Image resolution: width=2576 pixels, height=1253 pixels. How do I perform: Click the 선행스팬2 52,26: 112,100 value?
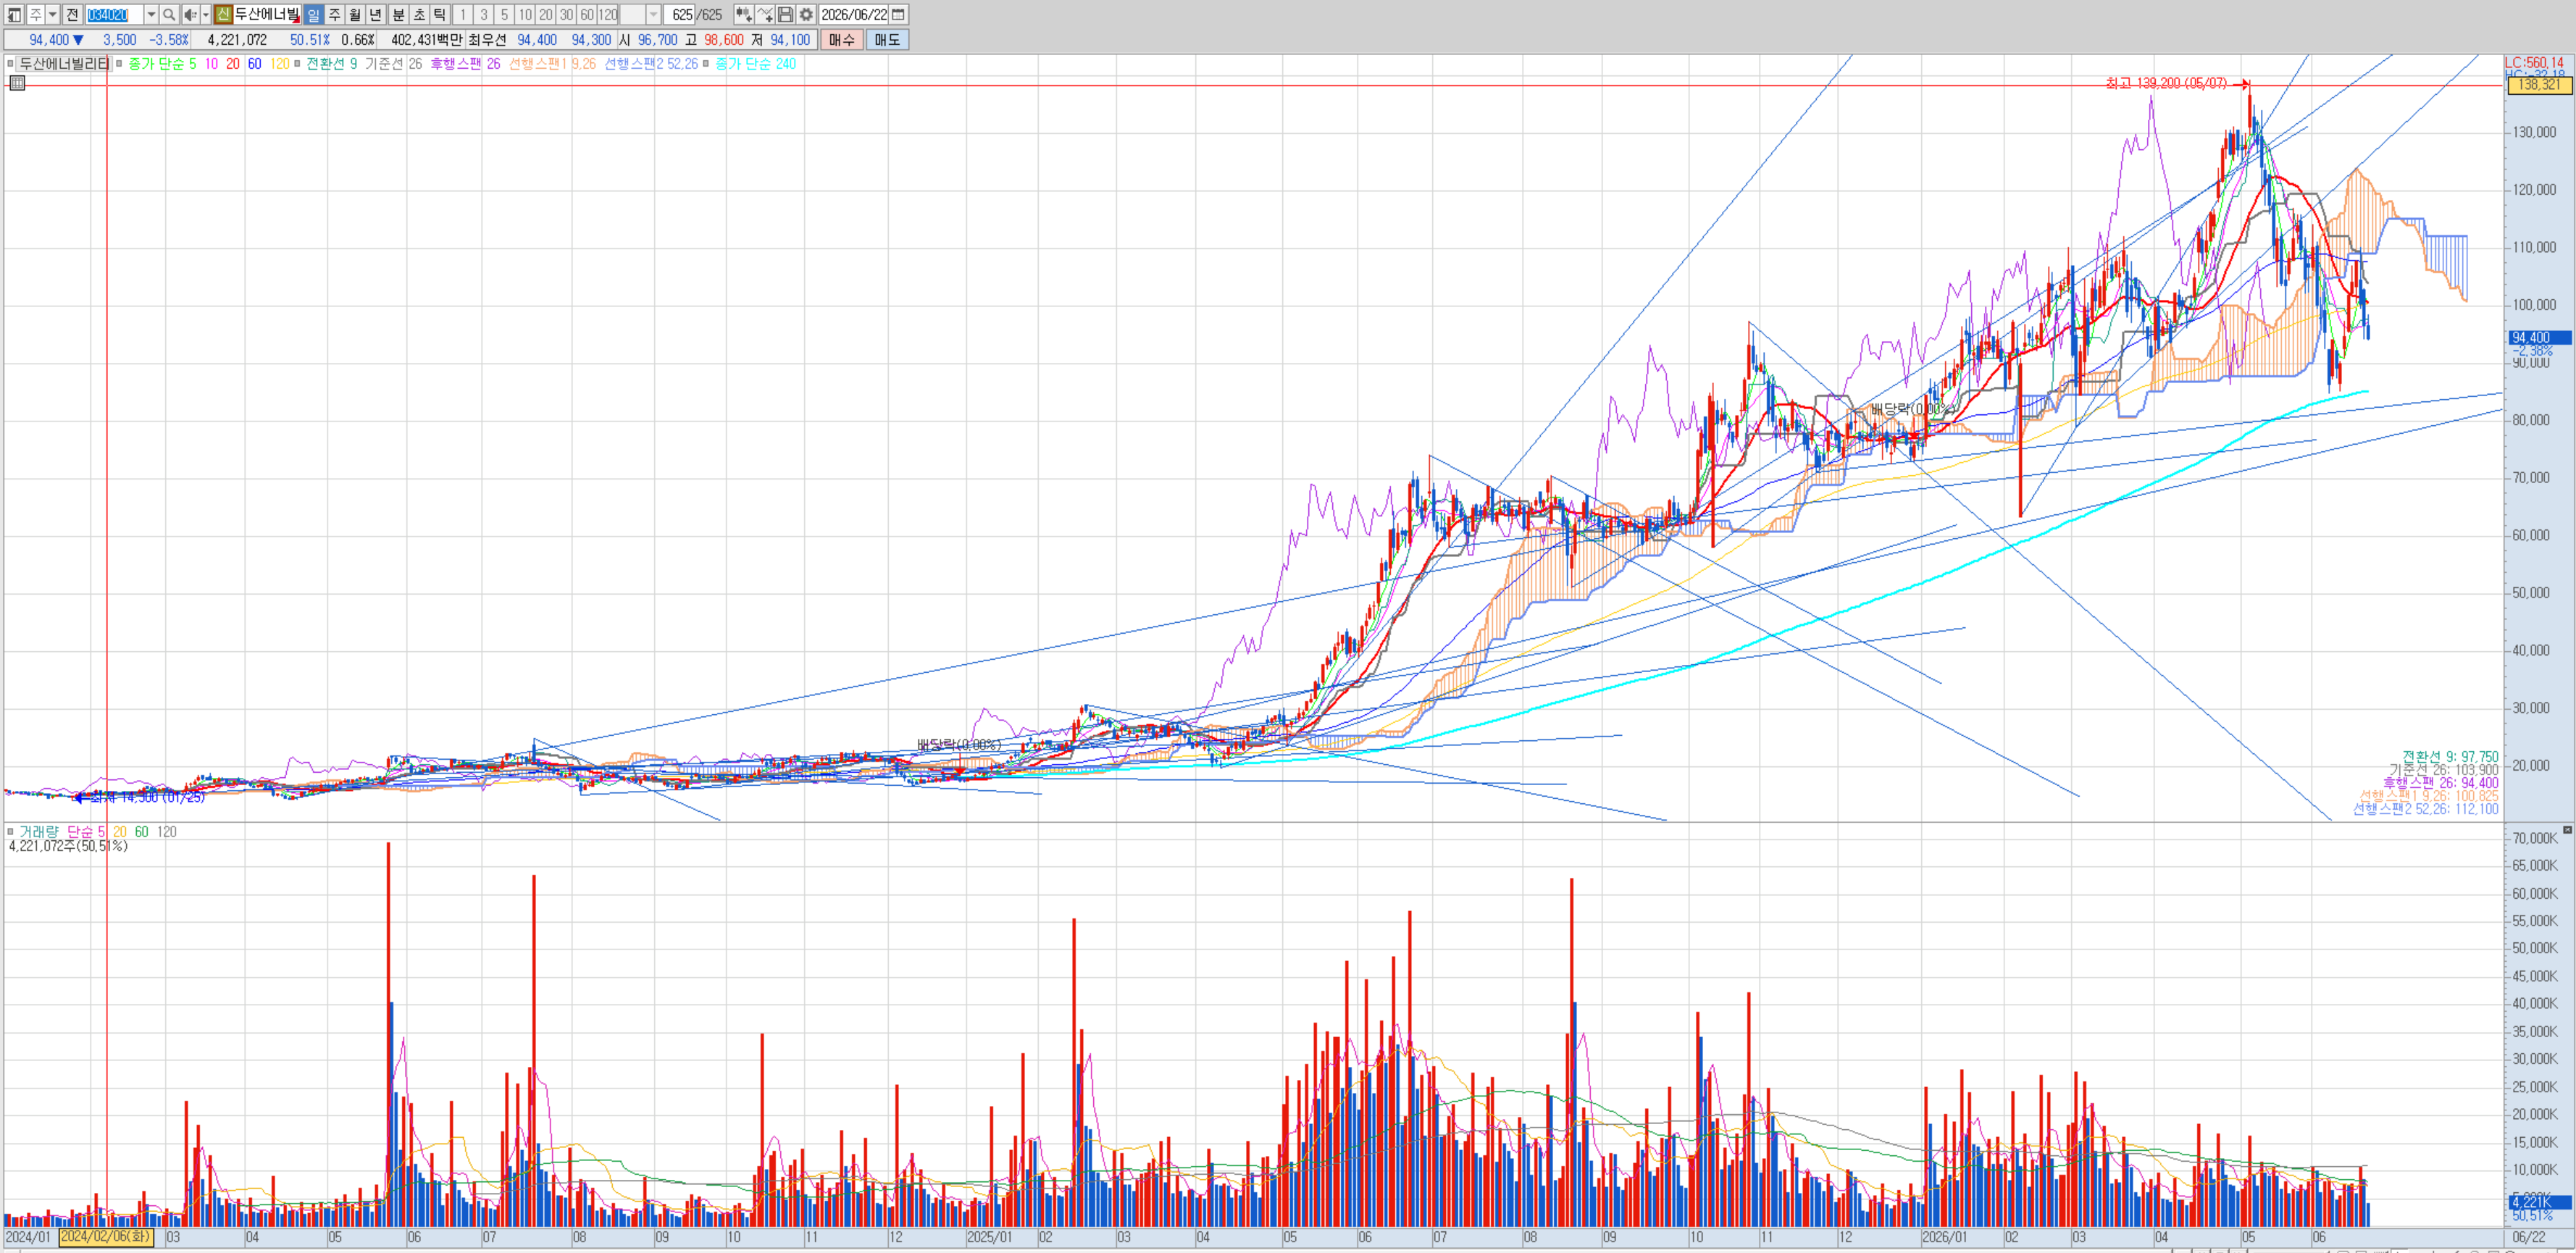pyautogui.click(x=2425, y=809)
